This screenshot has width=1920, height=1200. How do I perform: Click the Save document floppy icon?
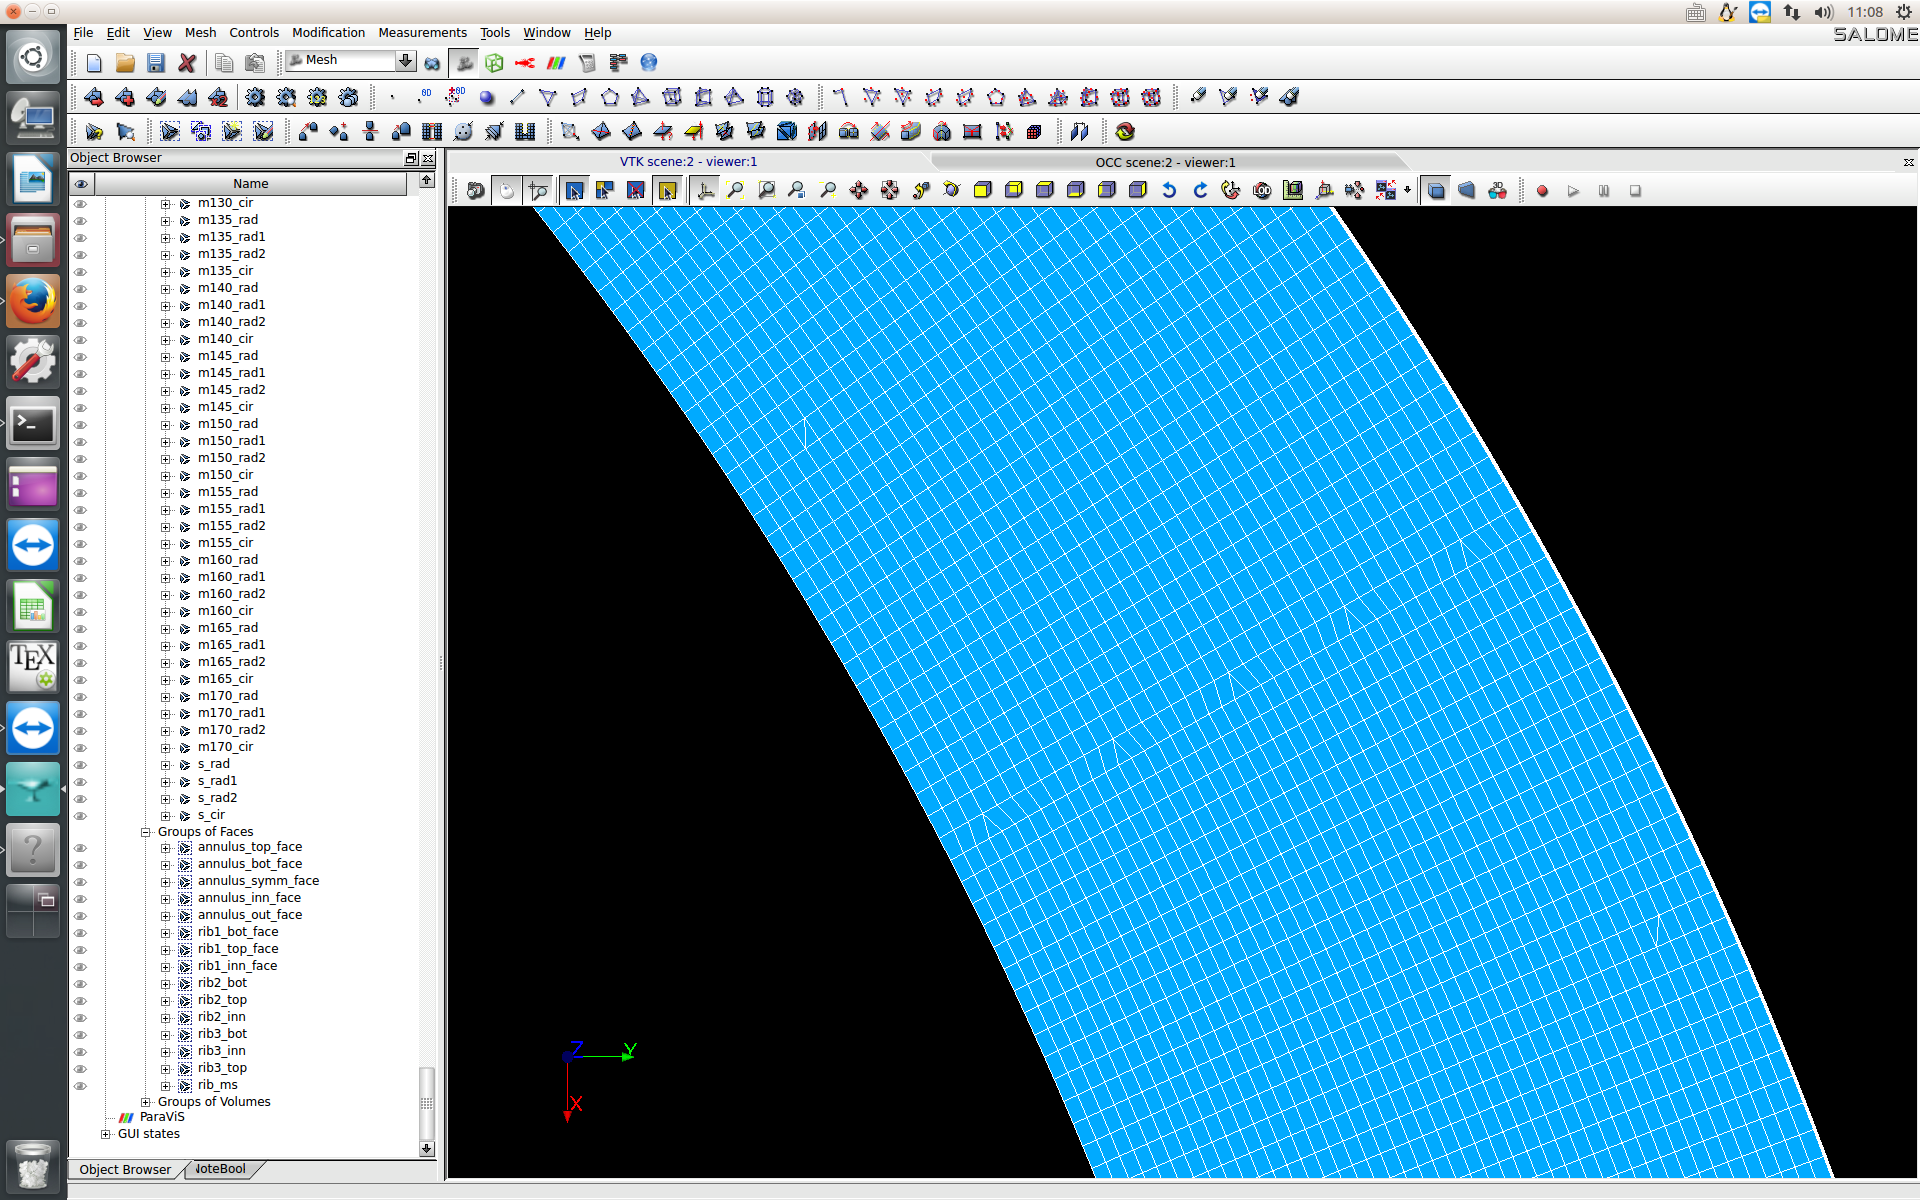pyautogui.click(x=156, y=63)
